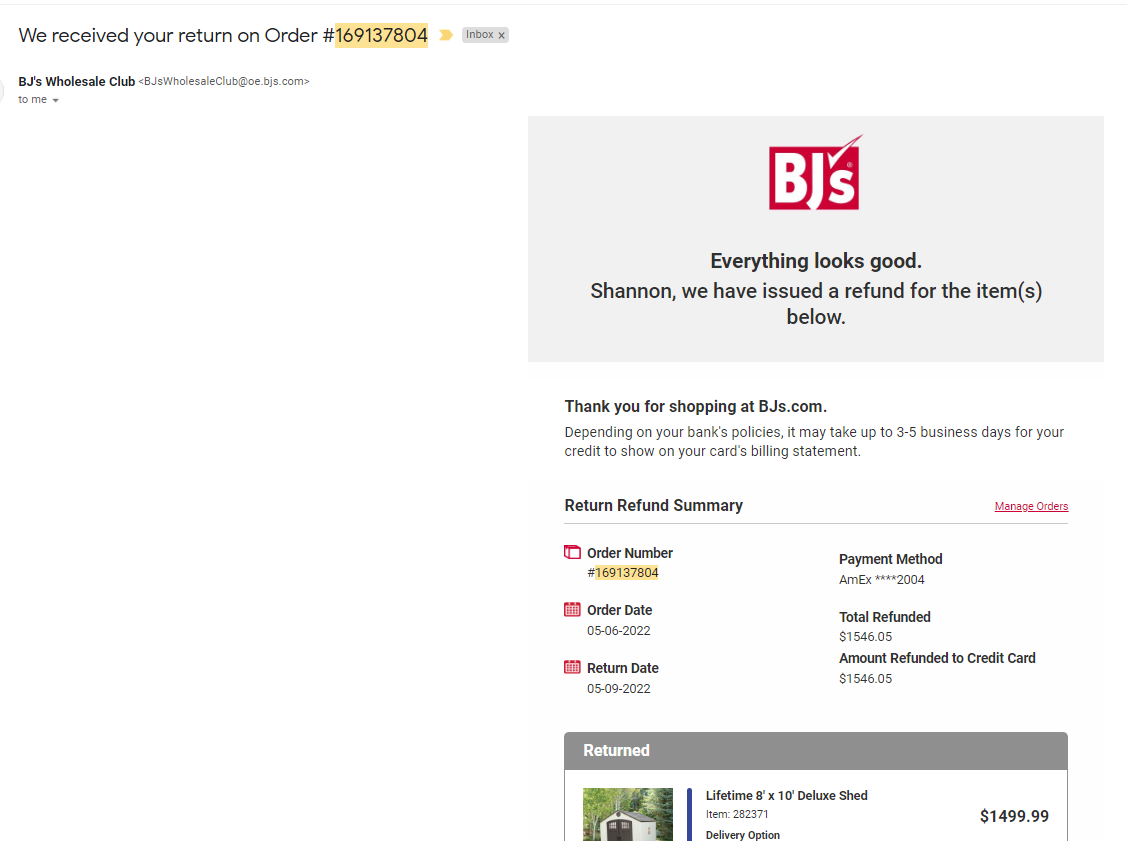Expand the 'to me' recipient details arrow
1127x841 pixels.
(55, 100)
